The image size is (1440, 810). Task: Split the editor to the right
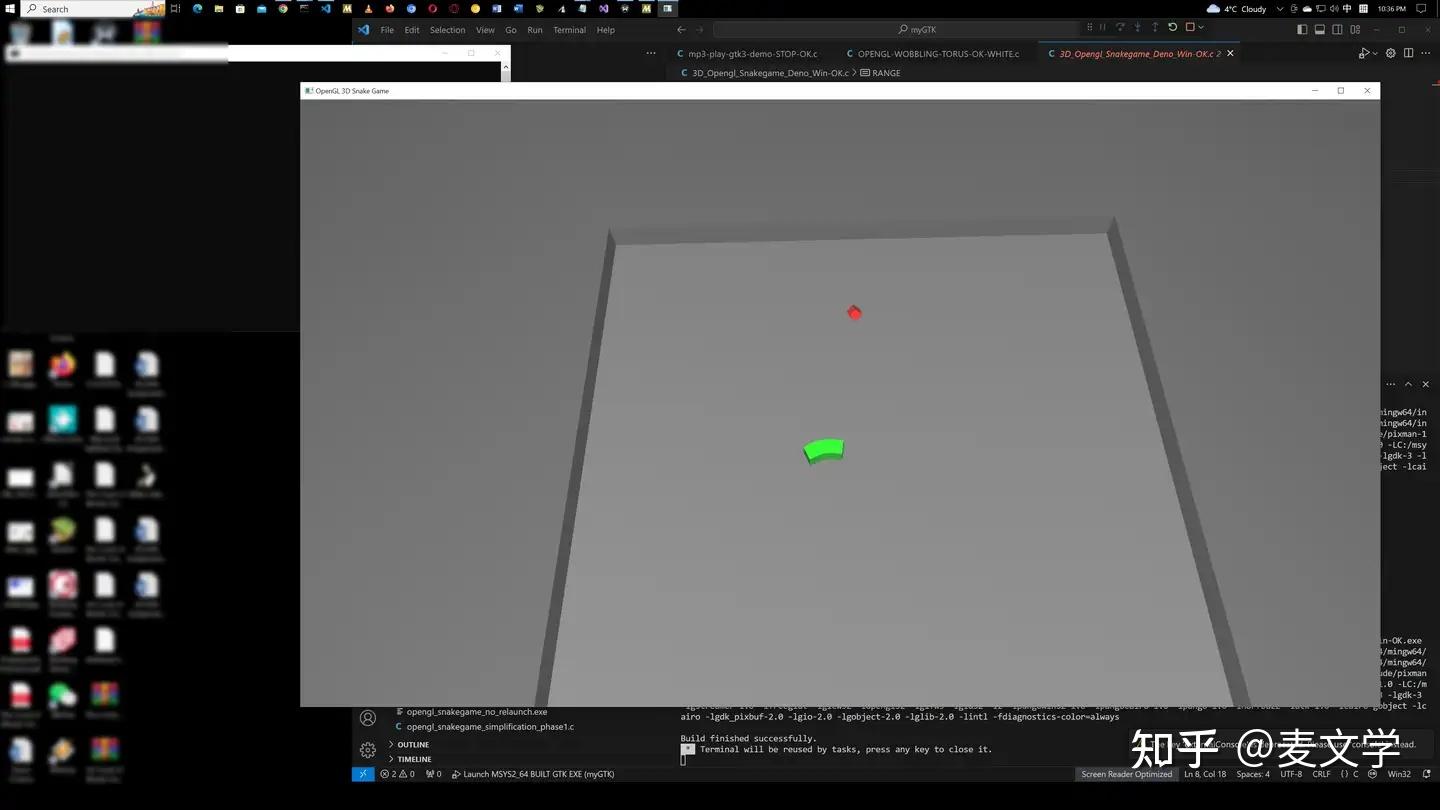click(x=1409, y=53)
